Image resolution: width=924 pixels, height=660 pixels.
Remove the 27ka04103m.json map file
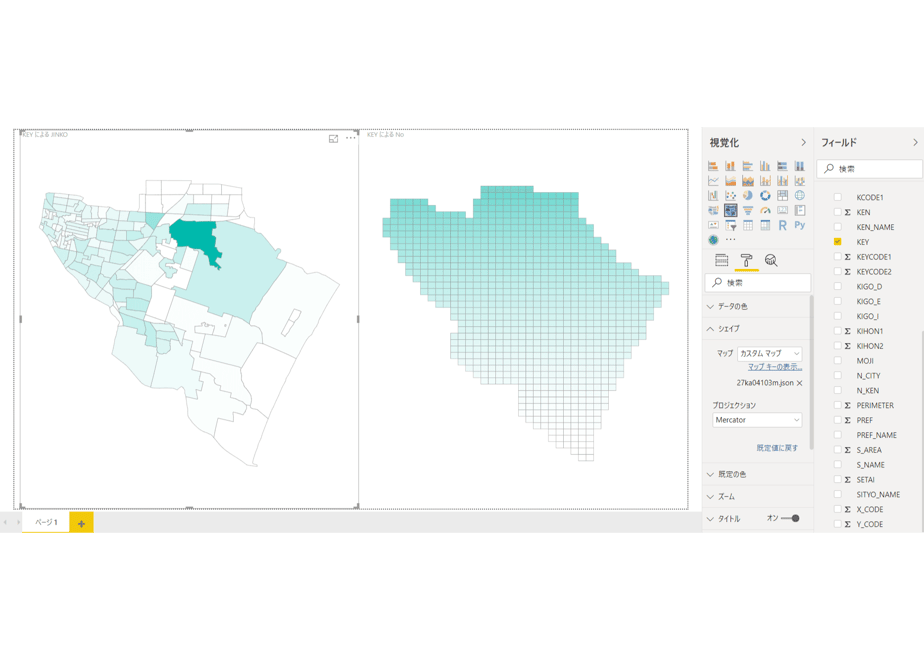pos(800,383)
